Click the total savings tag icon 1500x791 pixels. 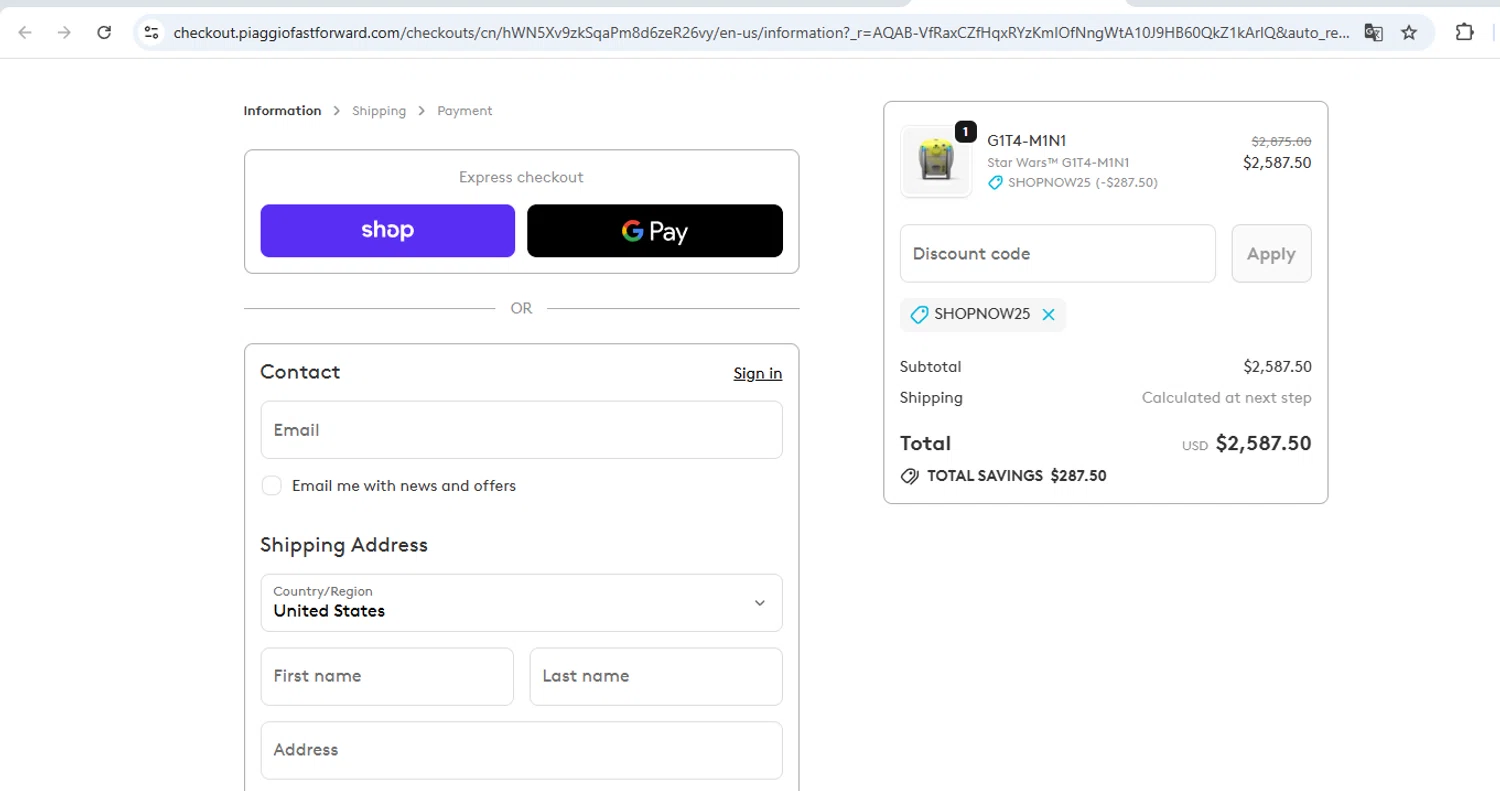click(x=910, y=476)
